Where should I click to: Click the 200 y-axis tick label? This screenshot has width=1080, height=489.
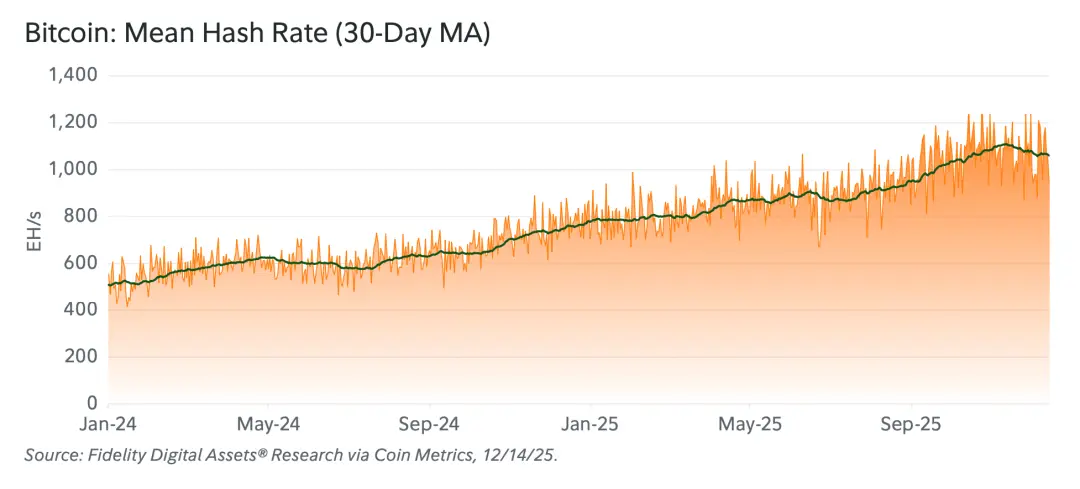[x=80, y=357]
